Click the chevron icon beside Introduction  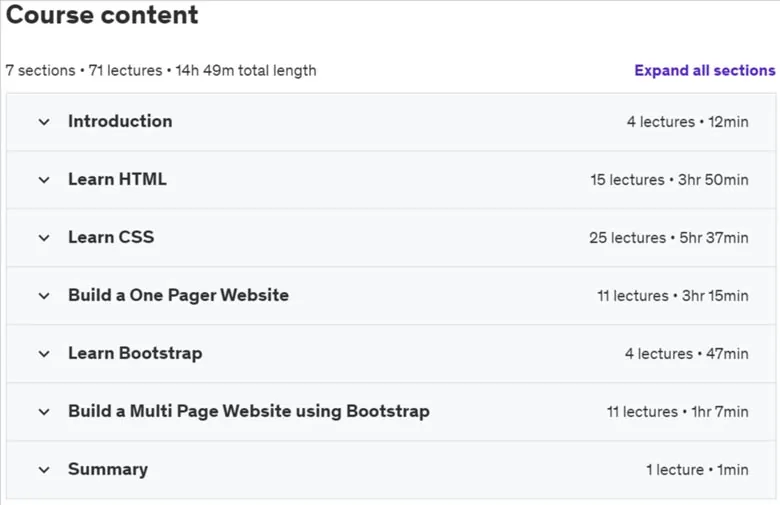[x=44, y=122]
